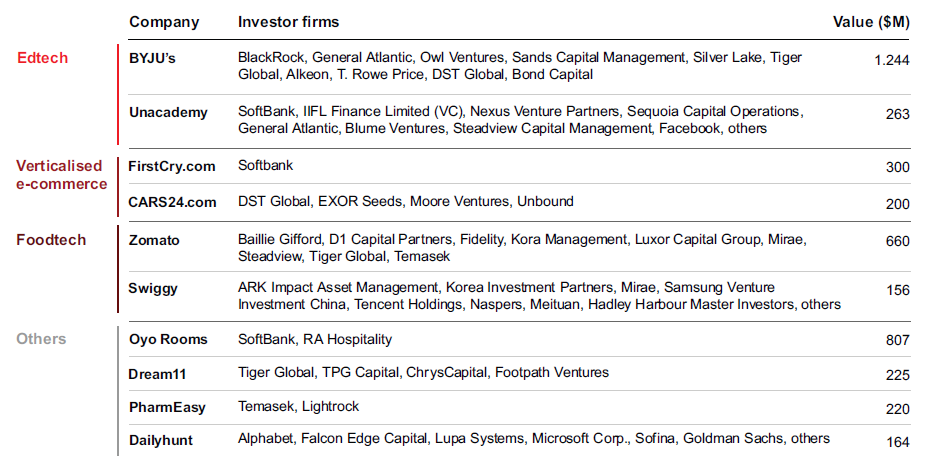Click the Investor firms column header
The height and width of the screenshot is (472, 945).
288,22
